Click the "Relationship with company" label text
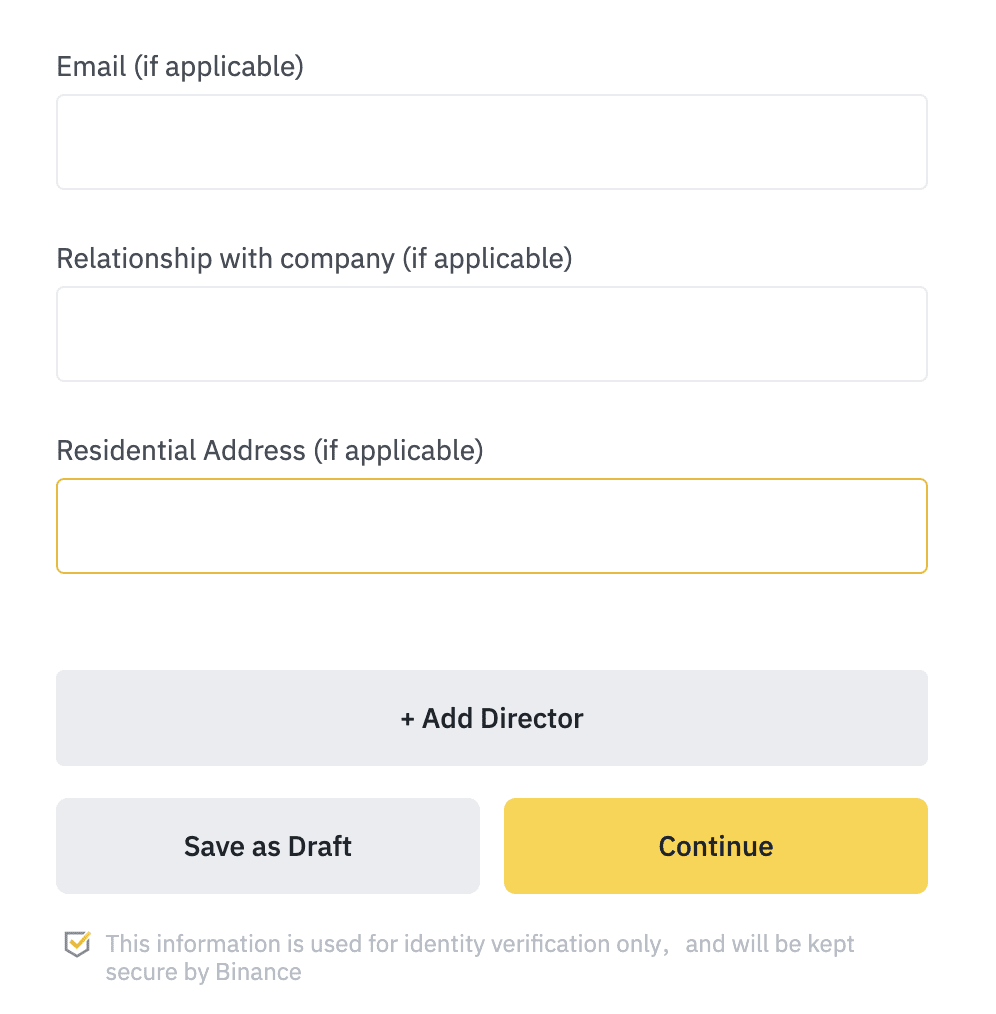 (x=226, y=259)
